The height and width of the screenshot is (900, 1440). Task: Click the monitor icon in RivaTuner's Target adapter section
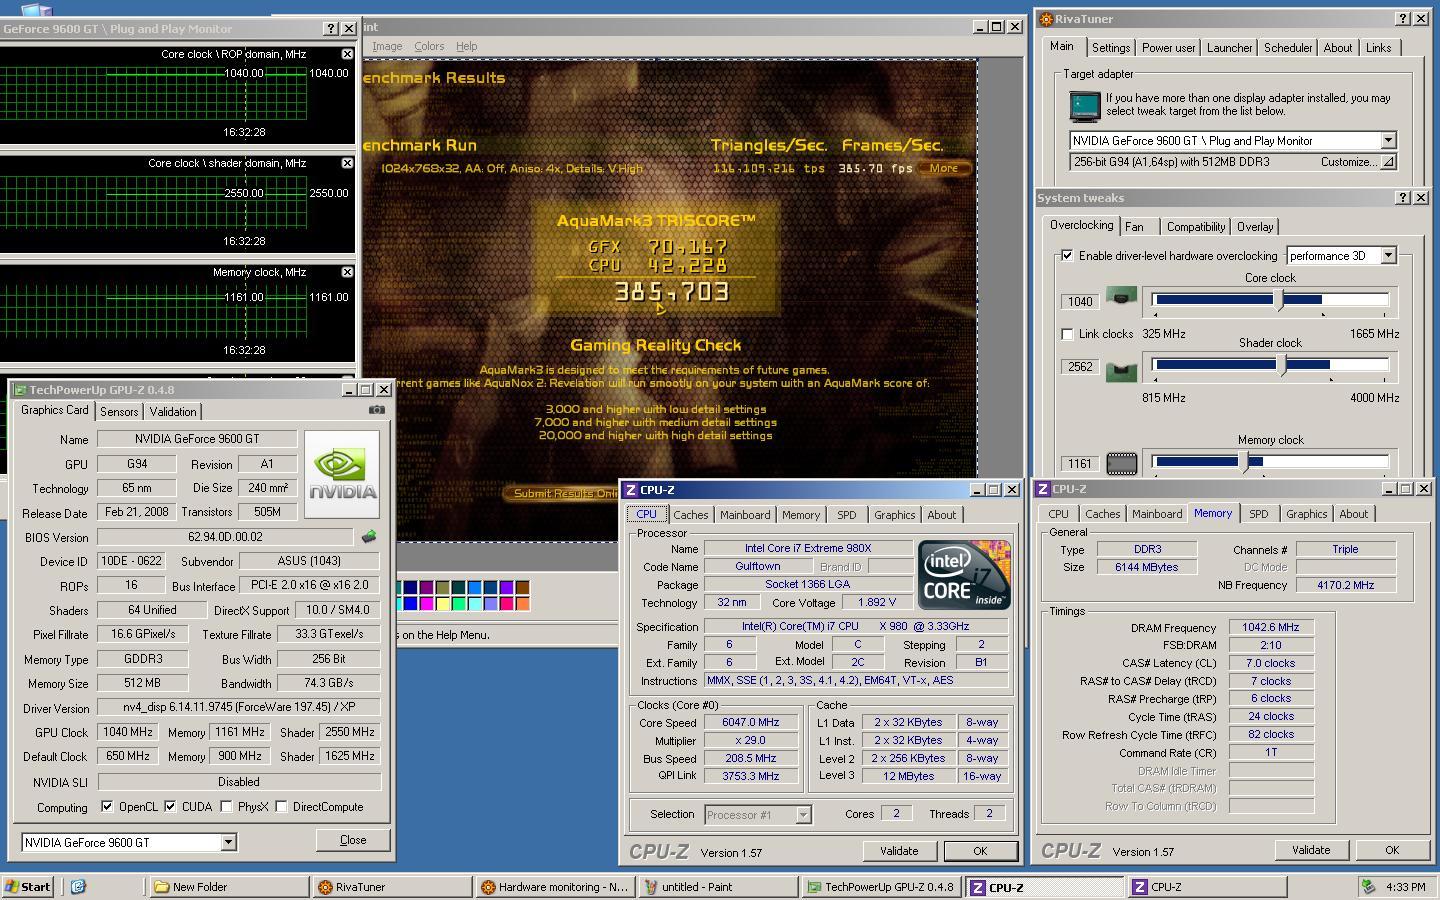point(1084,105)
